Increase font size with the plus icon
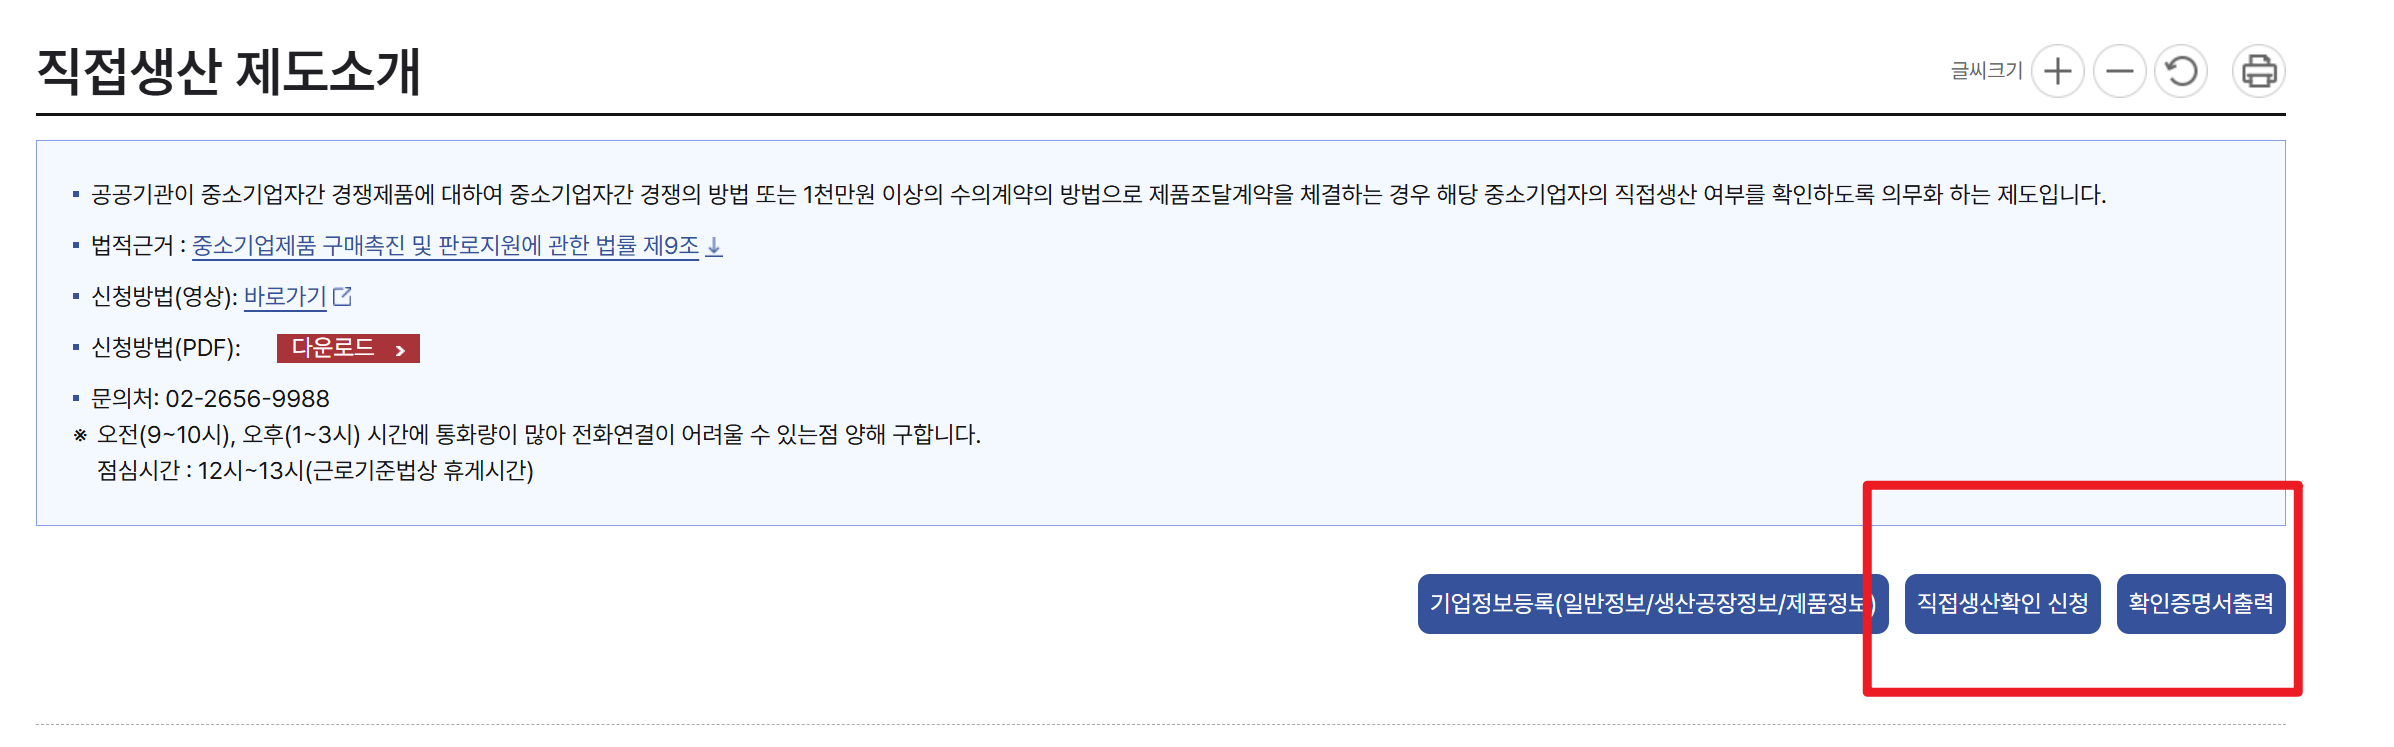This screenshot has height=747, width=2394. (2058, 71)
